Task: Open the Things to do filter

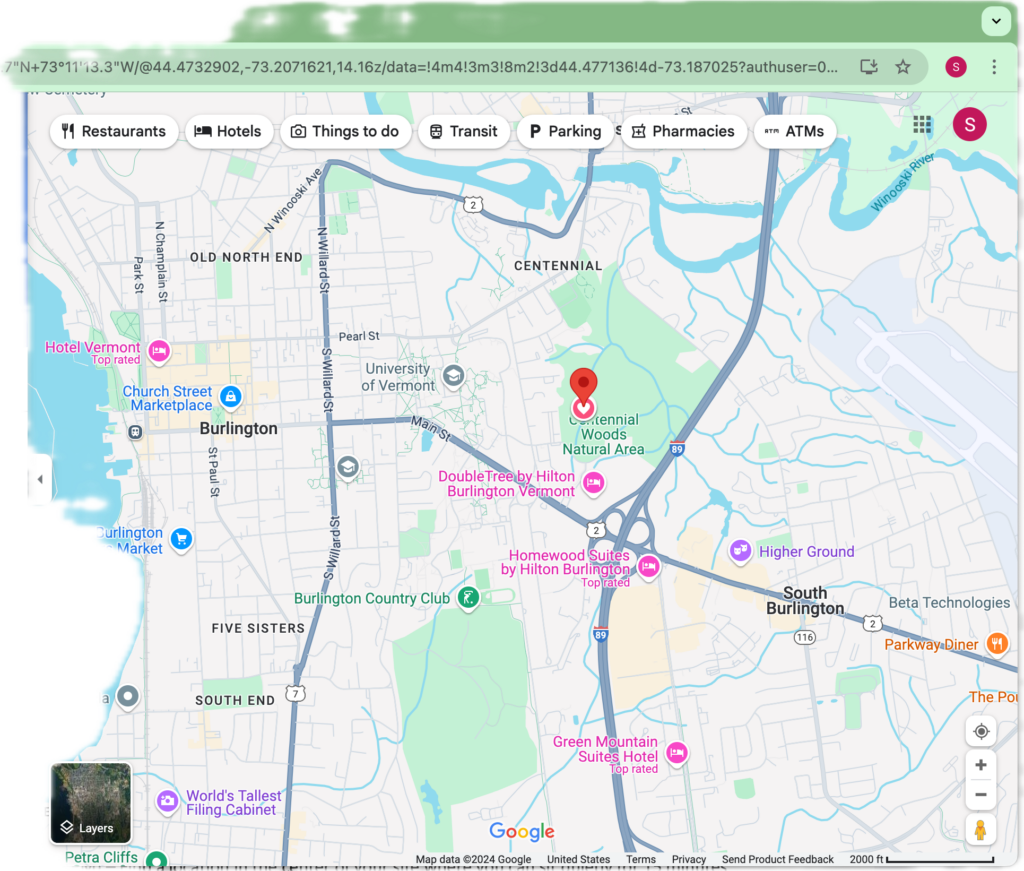Action: pos(345,131)
